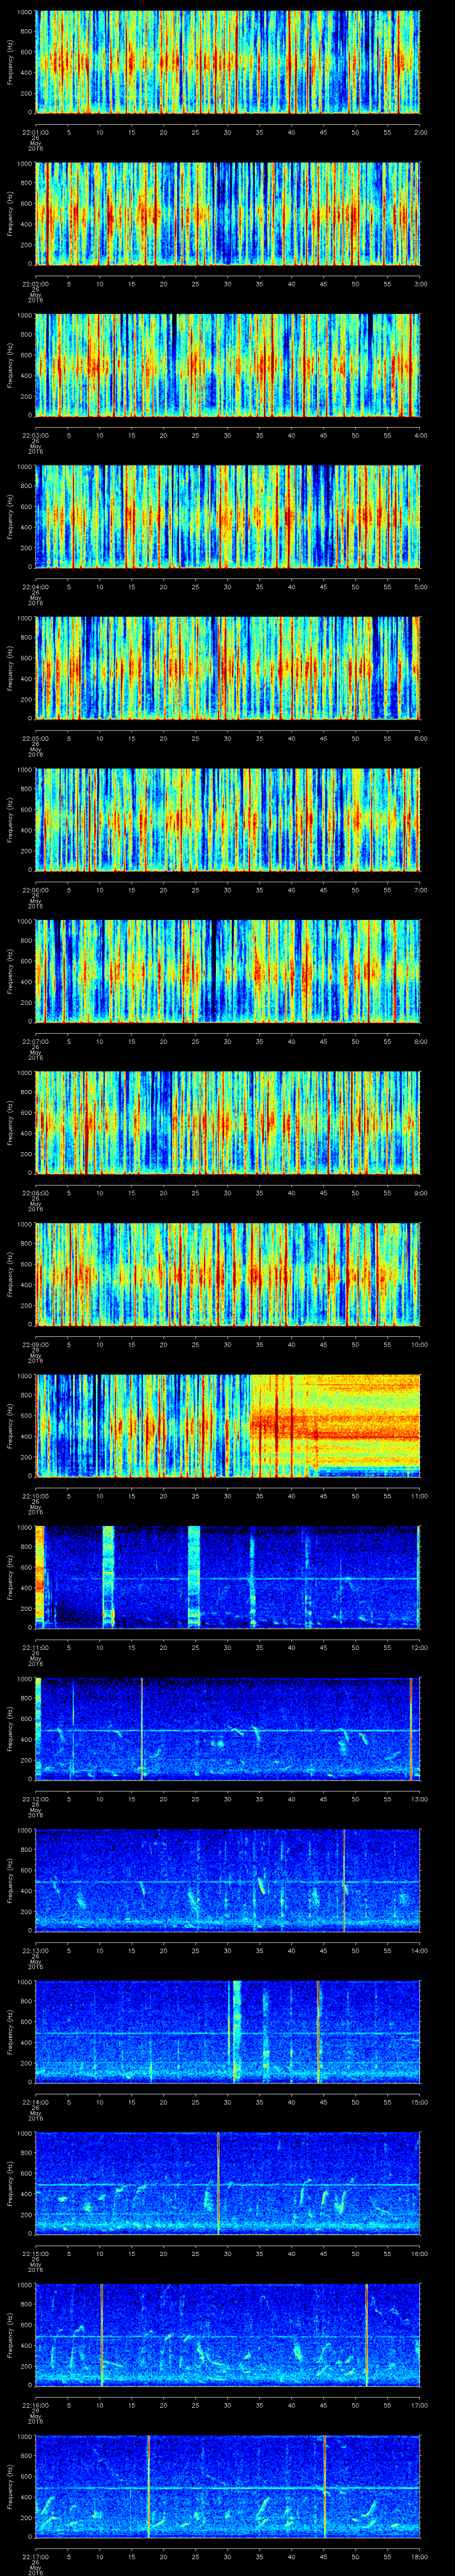Click the '6:00' end time label
The height and width of the screenshot is (2576, 455).
point(420,738)
